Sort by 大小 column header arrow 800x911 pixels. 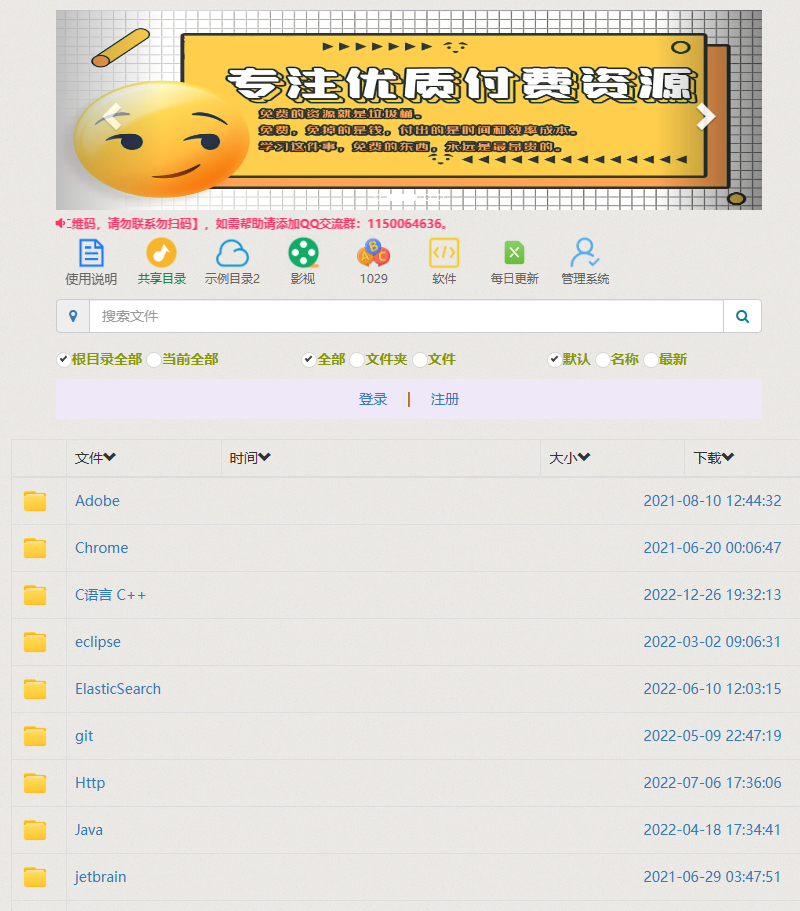(x=584, y=458)
